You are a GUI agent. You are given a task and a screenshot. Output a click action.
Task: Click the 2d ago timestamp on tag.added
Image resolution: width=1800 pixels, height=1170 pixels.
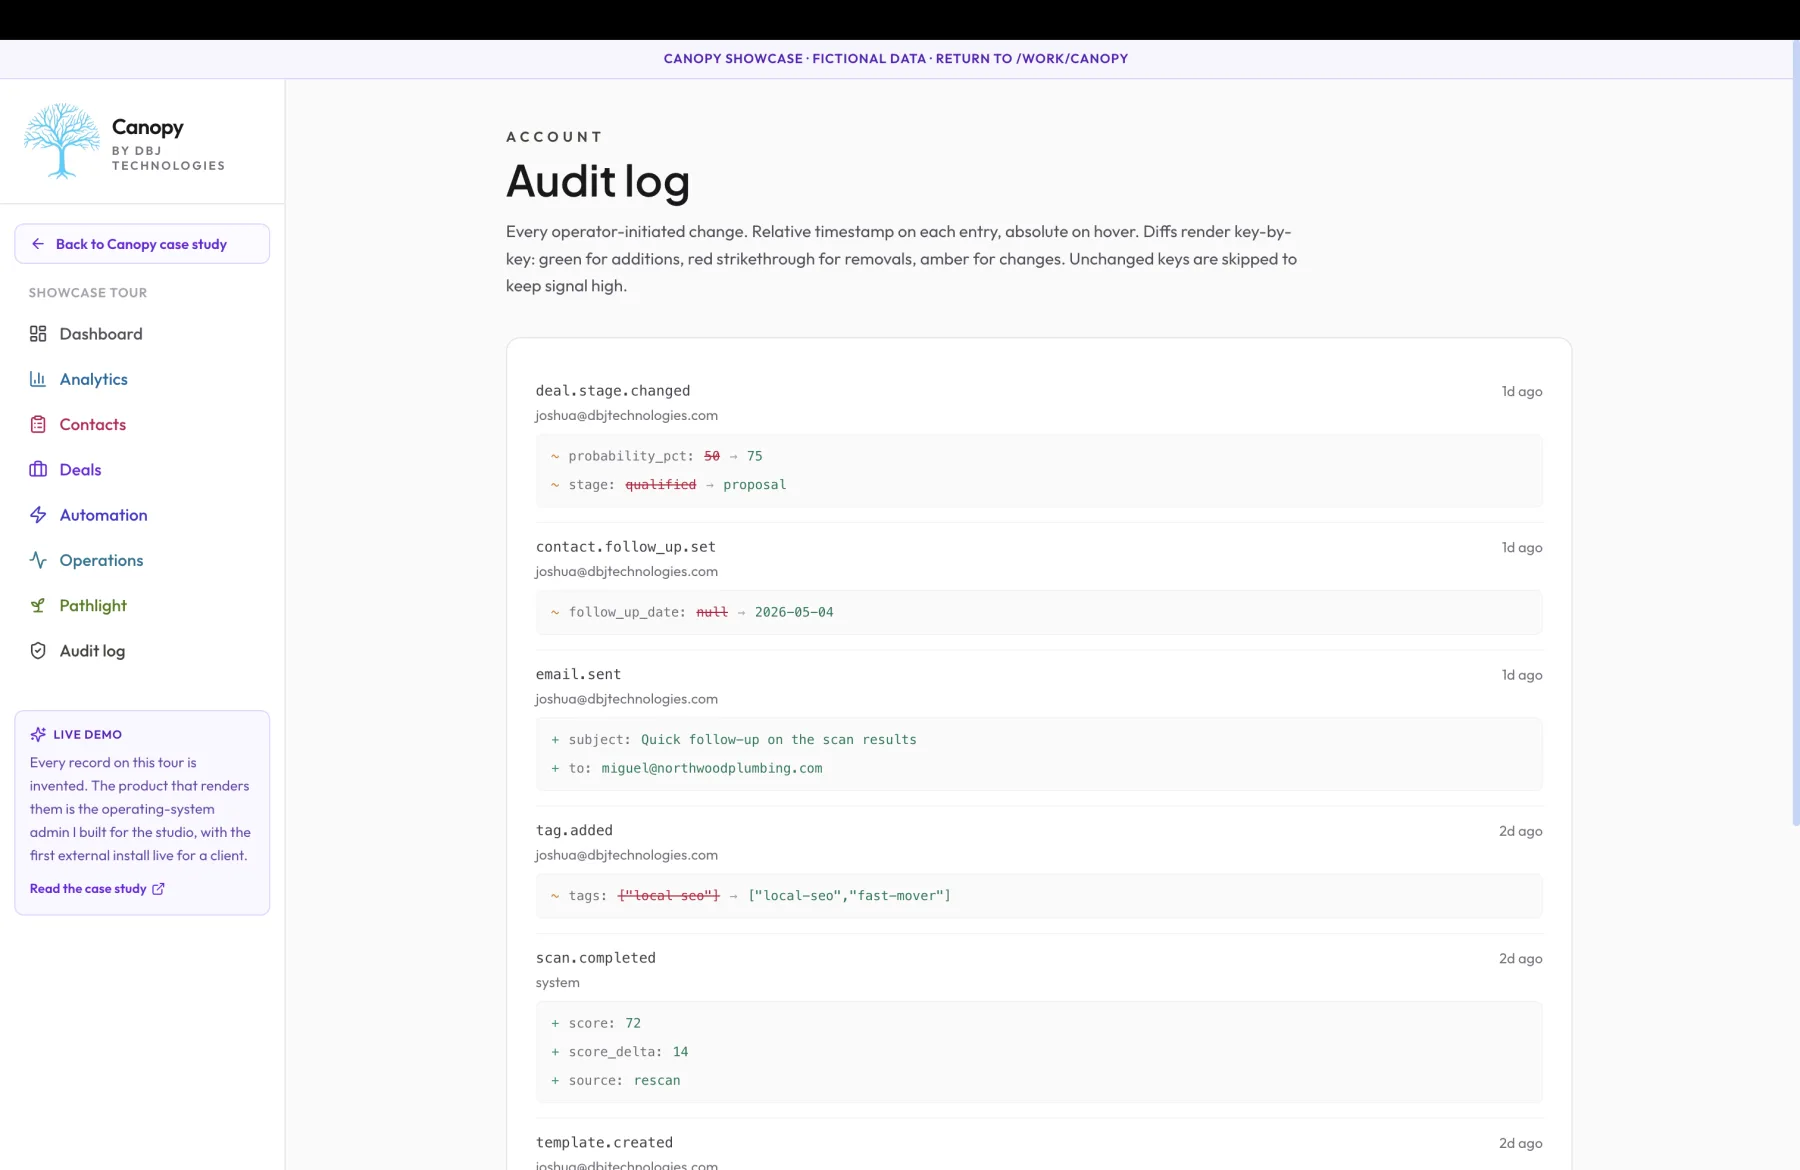click(x=1521, y=831)
